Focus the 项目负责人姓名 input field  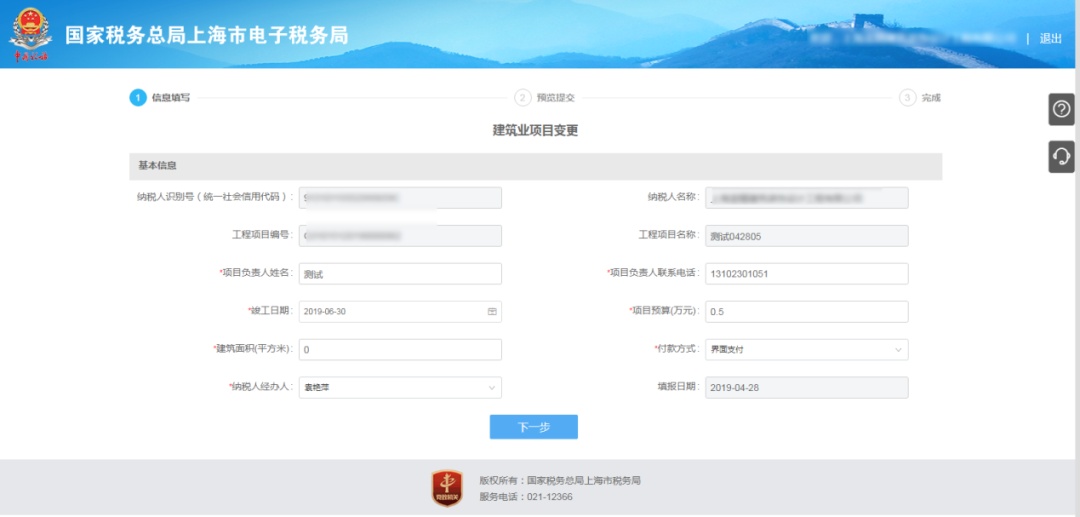click(400, 274)
